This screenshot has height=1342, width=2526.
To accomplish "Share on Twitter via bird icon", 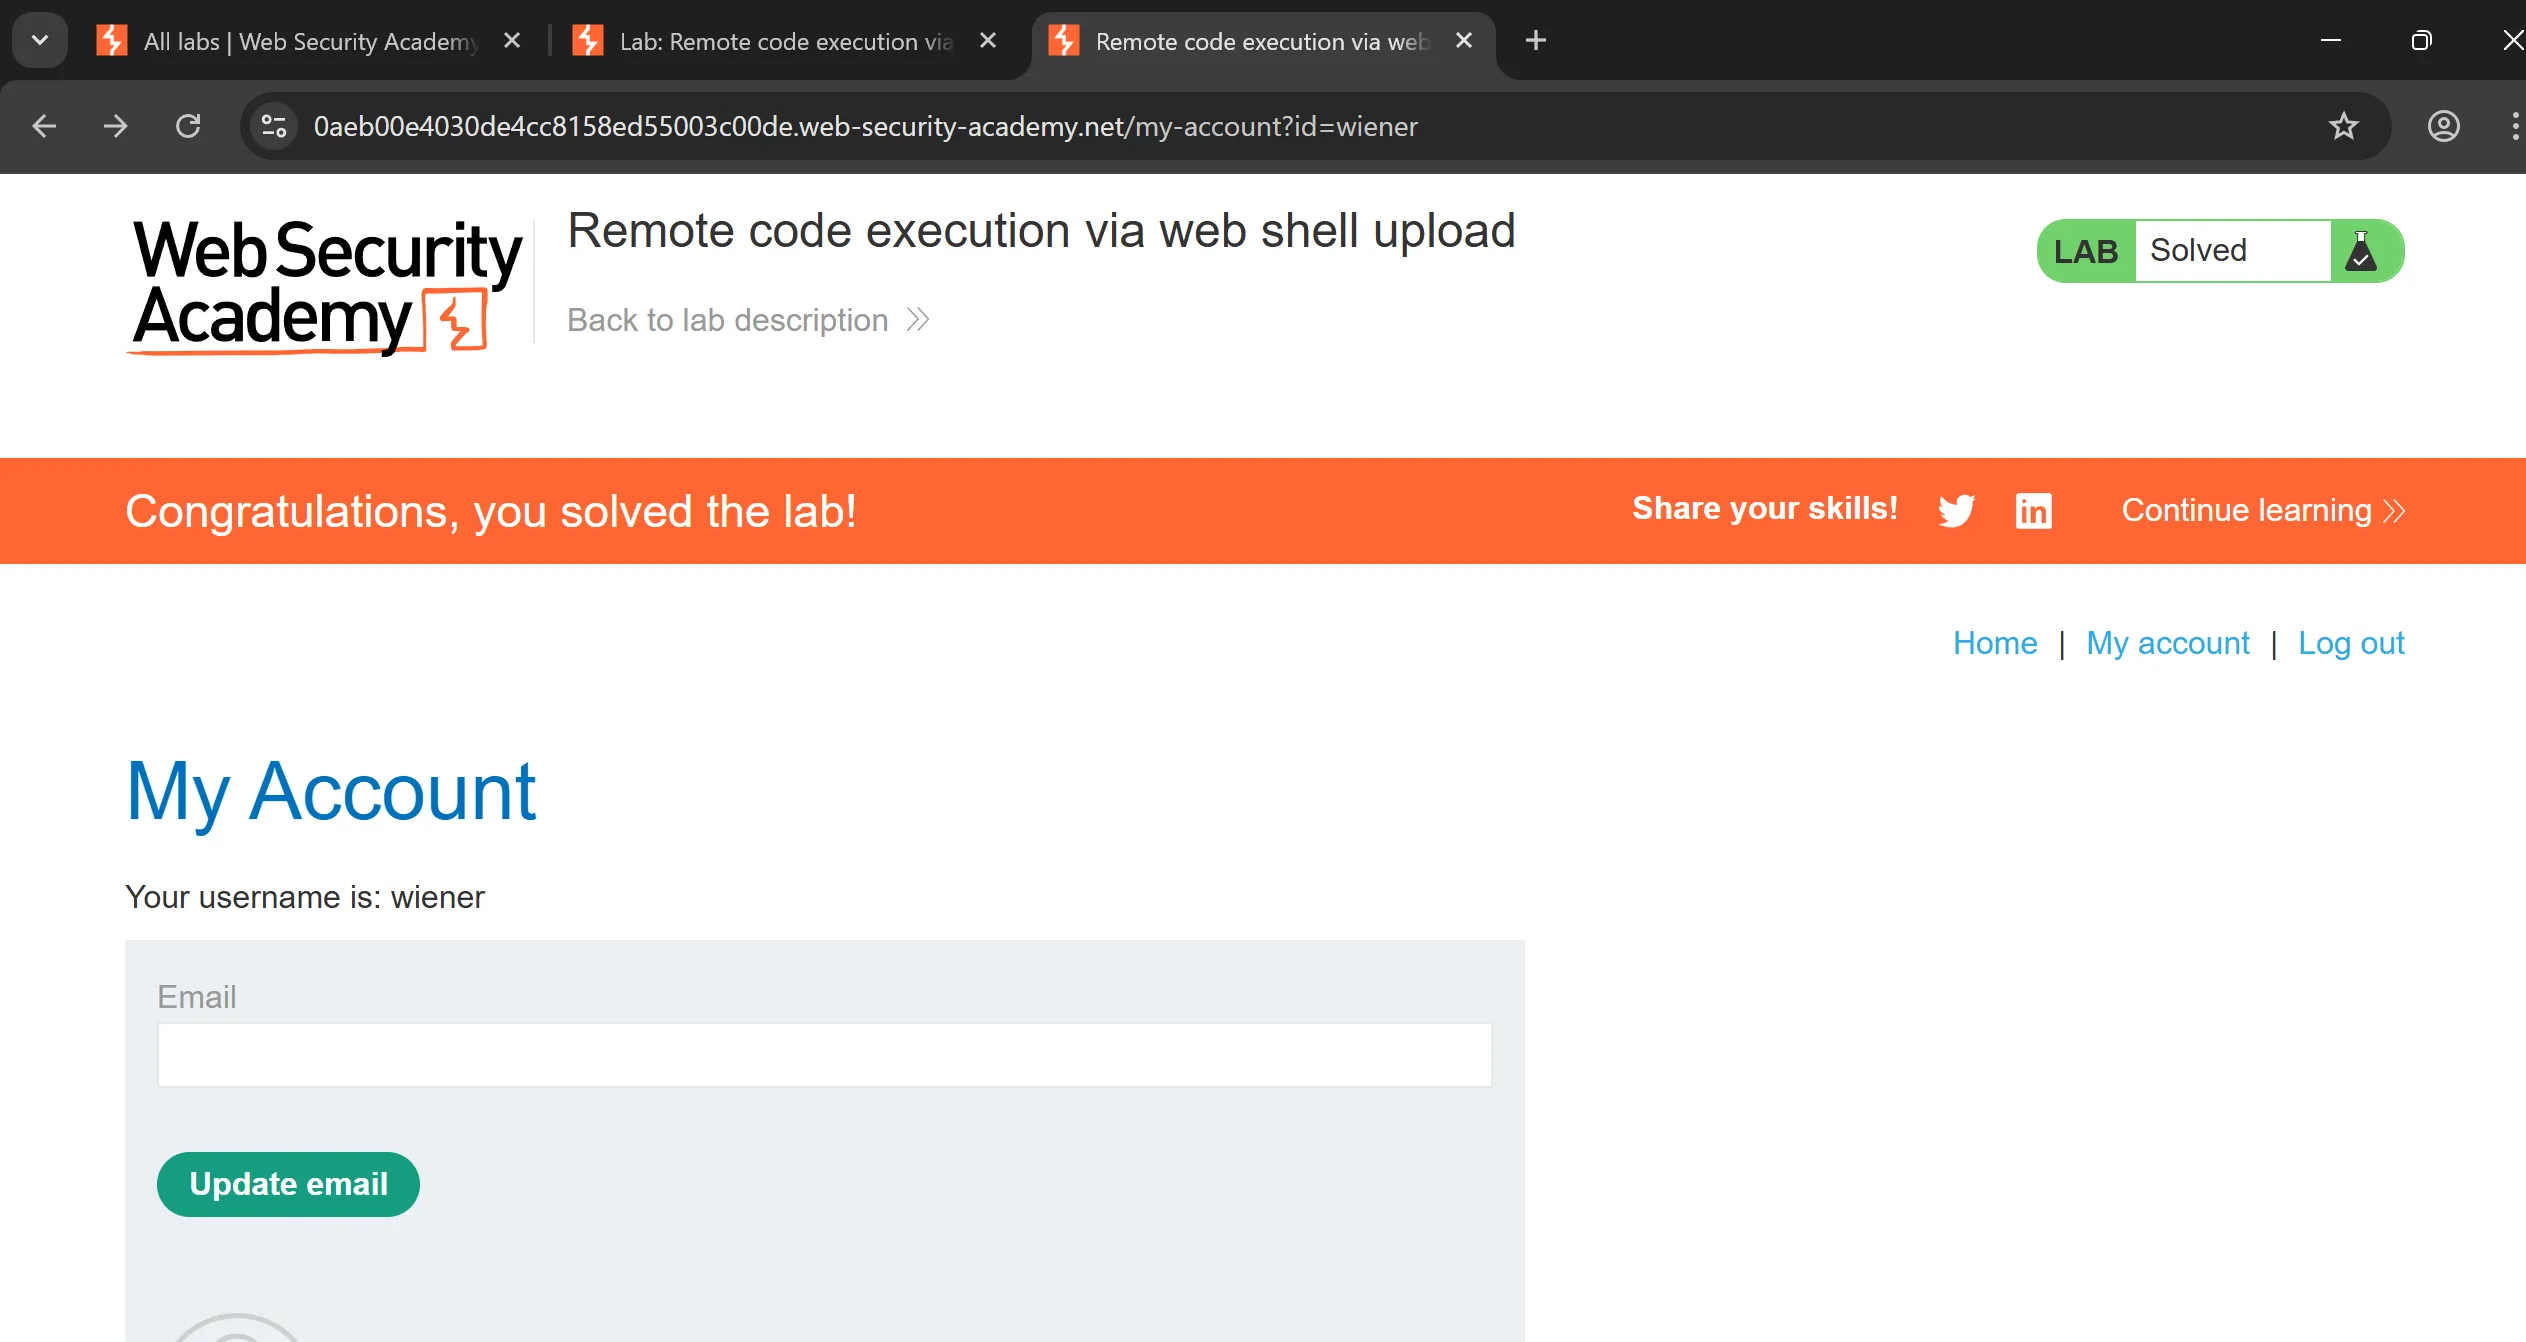I will (1956, 510).
